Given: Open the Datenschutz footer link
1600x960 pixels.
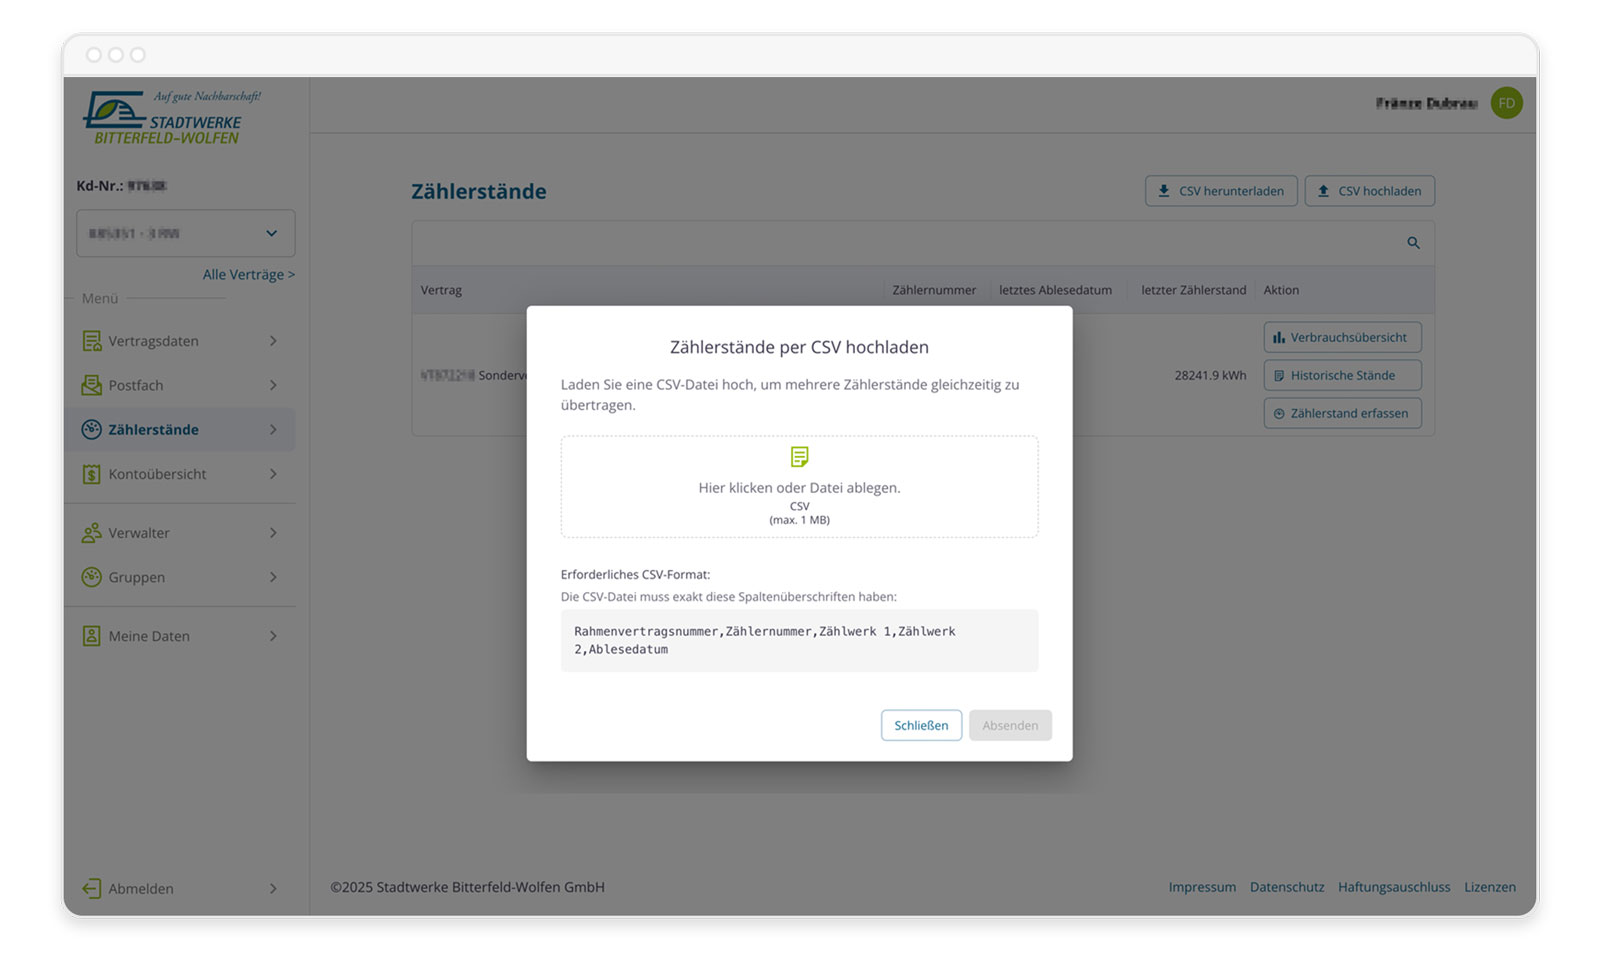Looking at the screenshot, I should (1286, 887).
